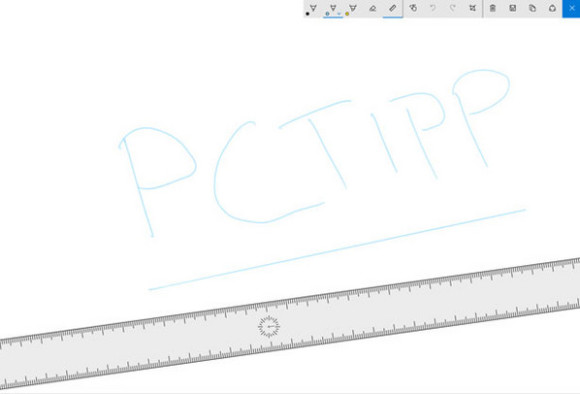Activate the crop tool
Image resolution: width=580 pixels, height=394 pixels.
(x=473, y=8)
